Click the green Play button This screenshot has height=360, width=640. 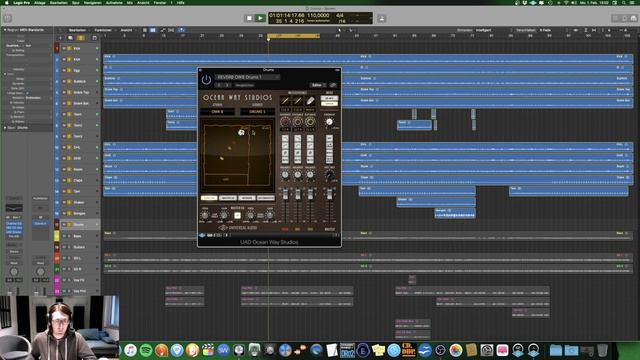[260, 18]
